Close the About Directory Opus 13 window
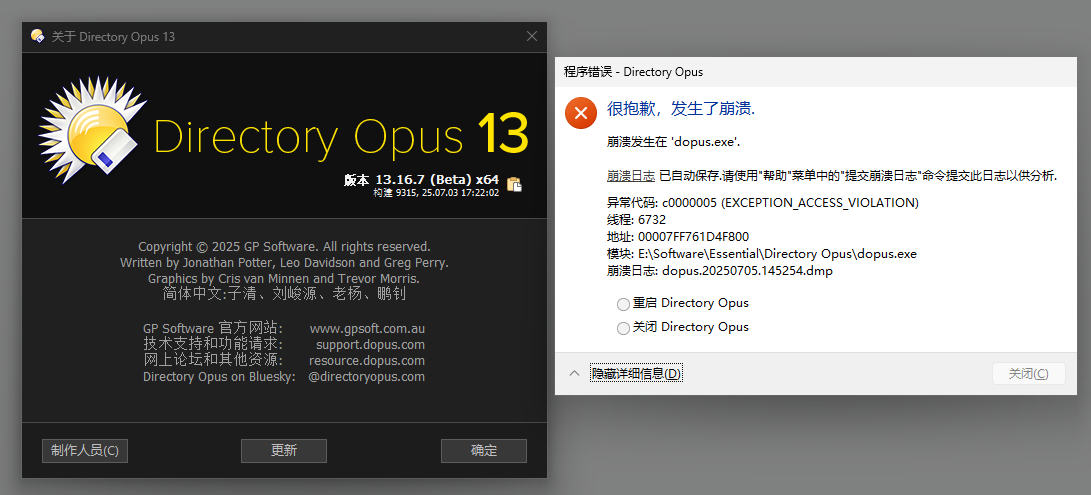This screenshot has height=495, width=1091. point(532,36)
